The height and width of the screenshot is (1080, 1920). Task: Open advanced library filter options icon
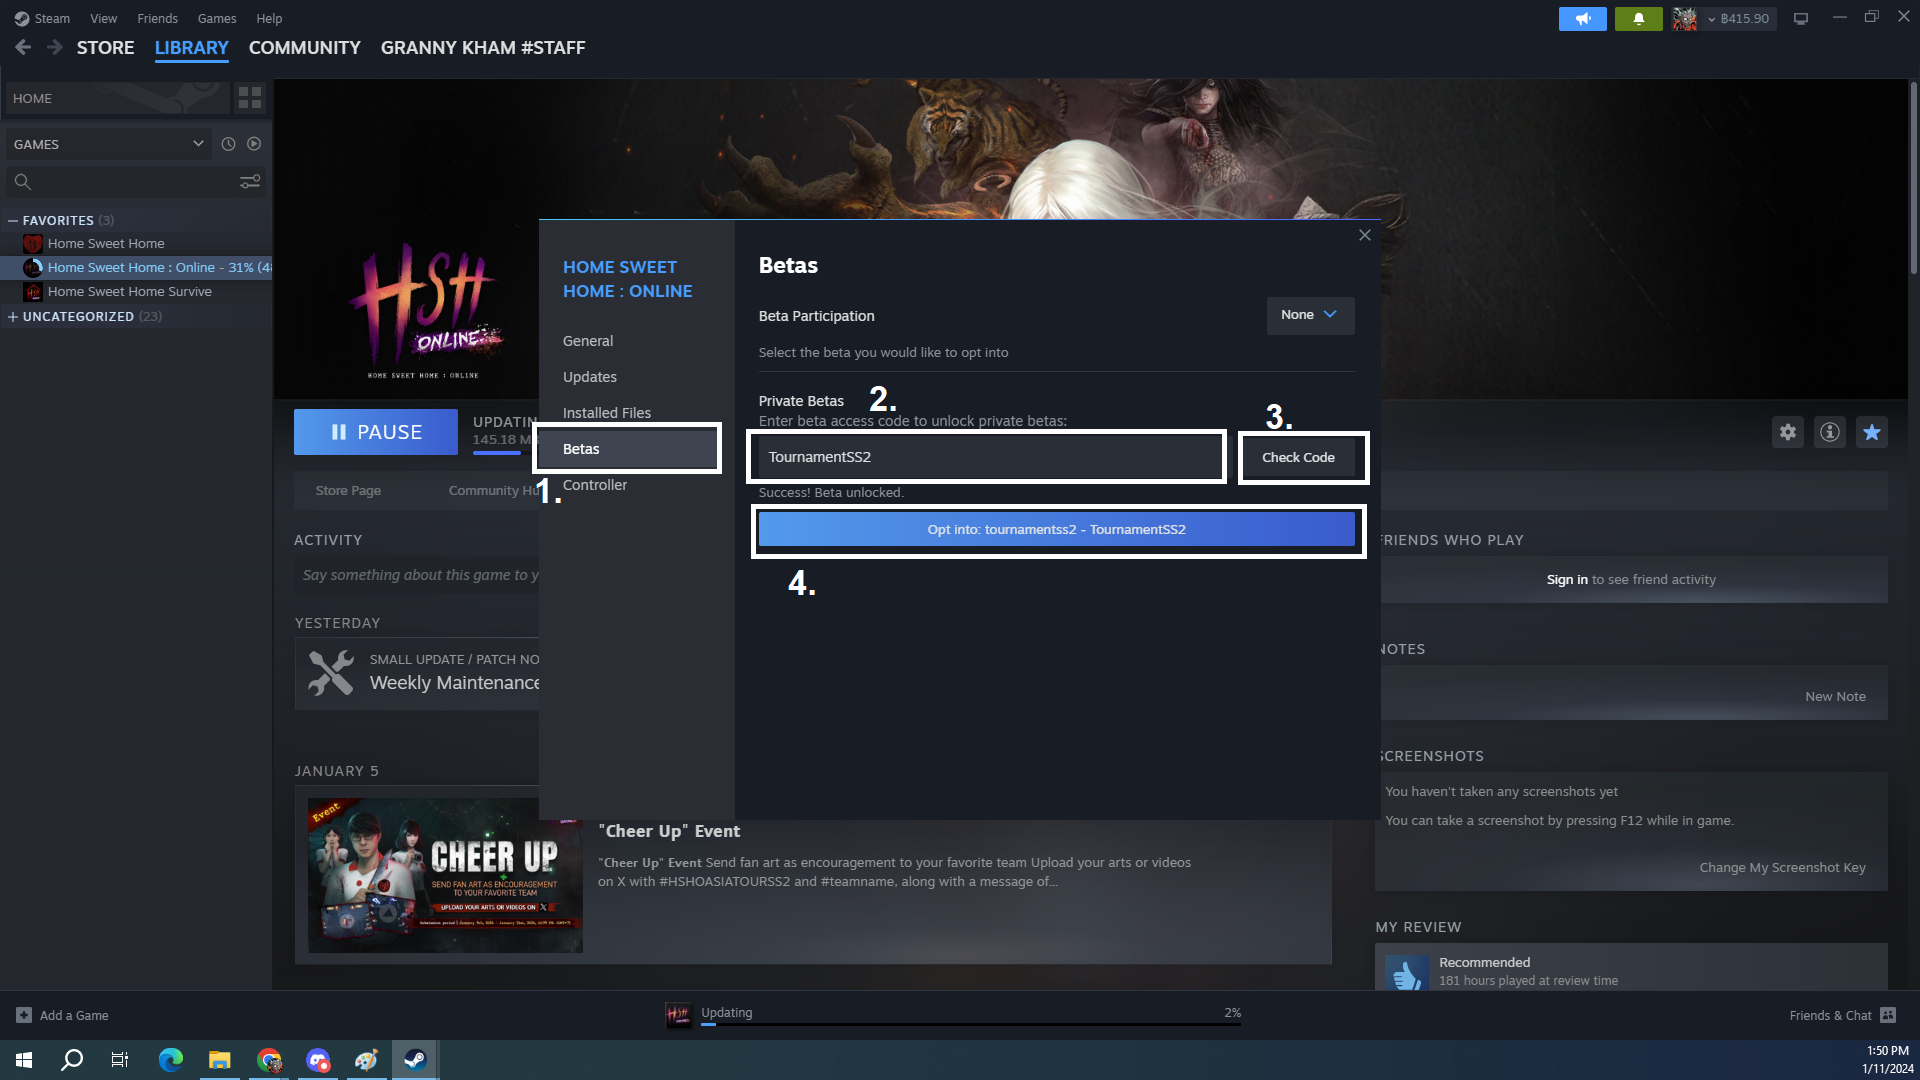pyautogui.click(x=250, y=181)
